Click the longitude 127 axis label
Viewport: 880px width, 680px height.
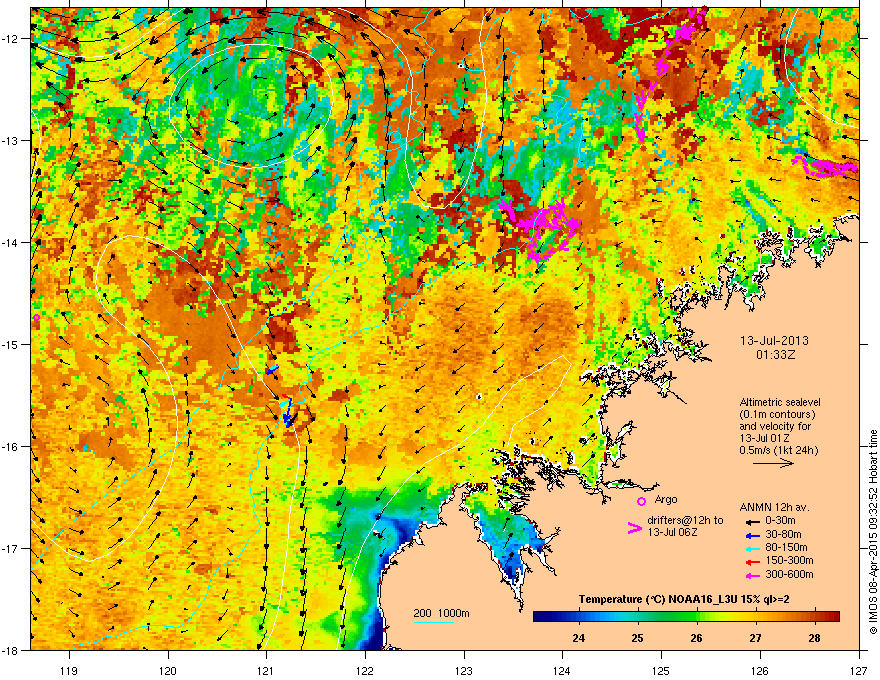click(859, 670)
